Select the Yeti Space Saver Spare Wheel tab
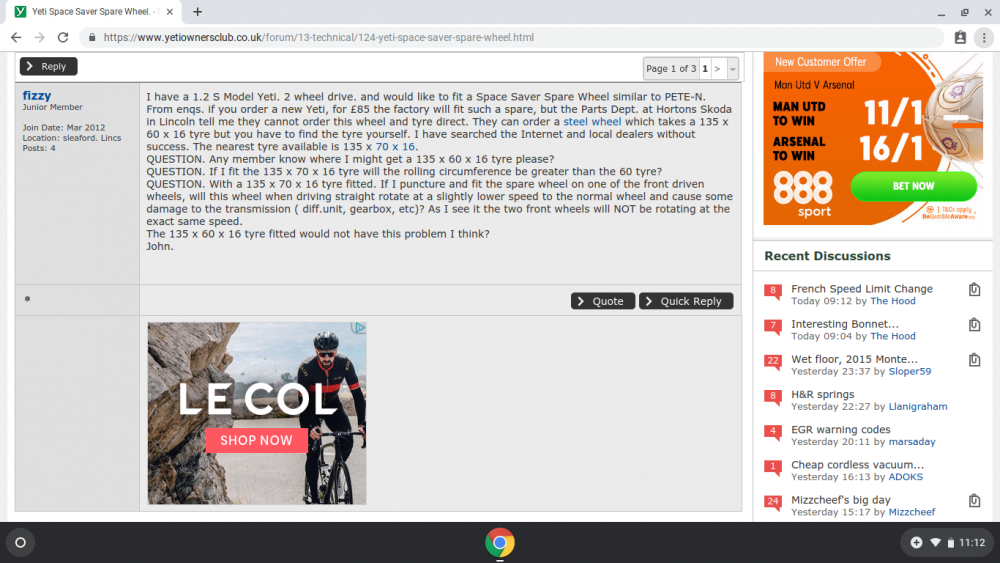 tap(94, 11)
